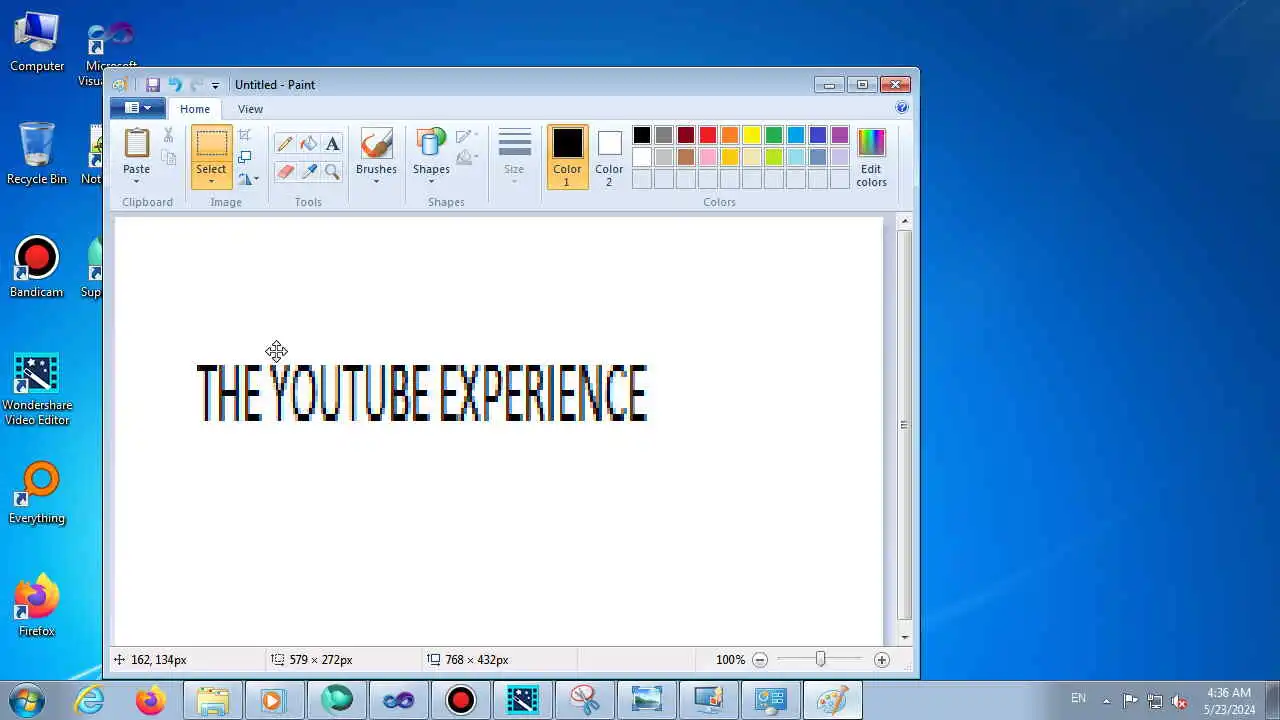Select the Pencil tool

coord(285,144)
